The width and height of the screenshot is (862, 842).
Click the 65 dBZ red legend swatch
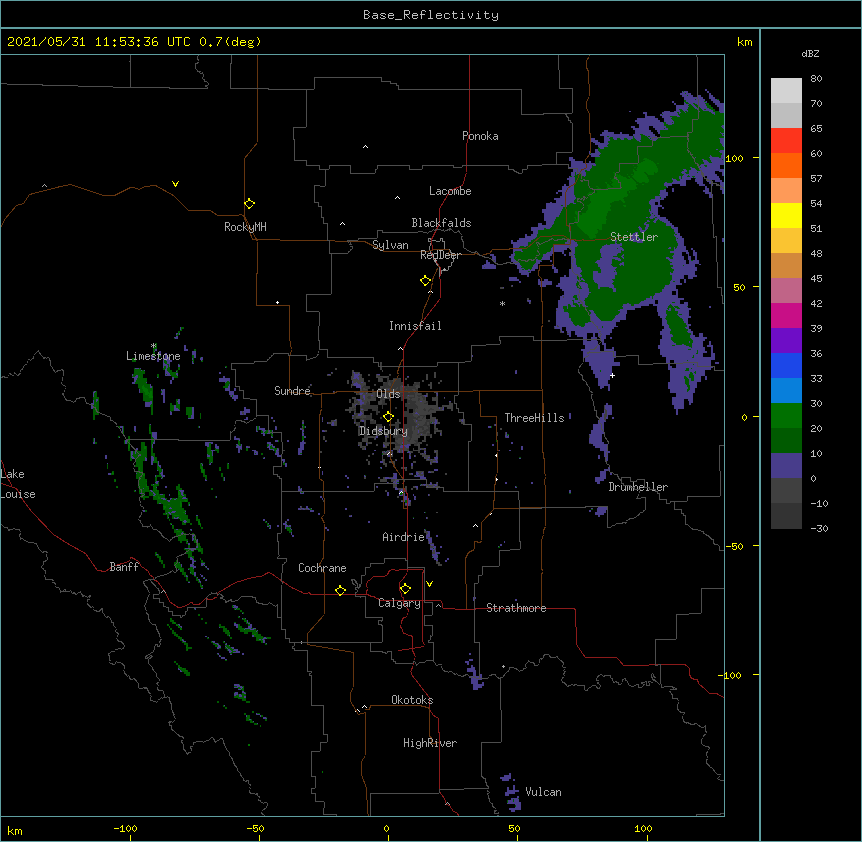pos(786,141)
